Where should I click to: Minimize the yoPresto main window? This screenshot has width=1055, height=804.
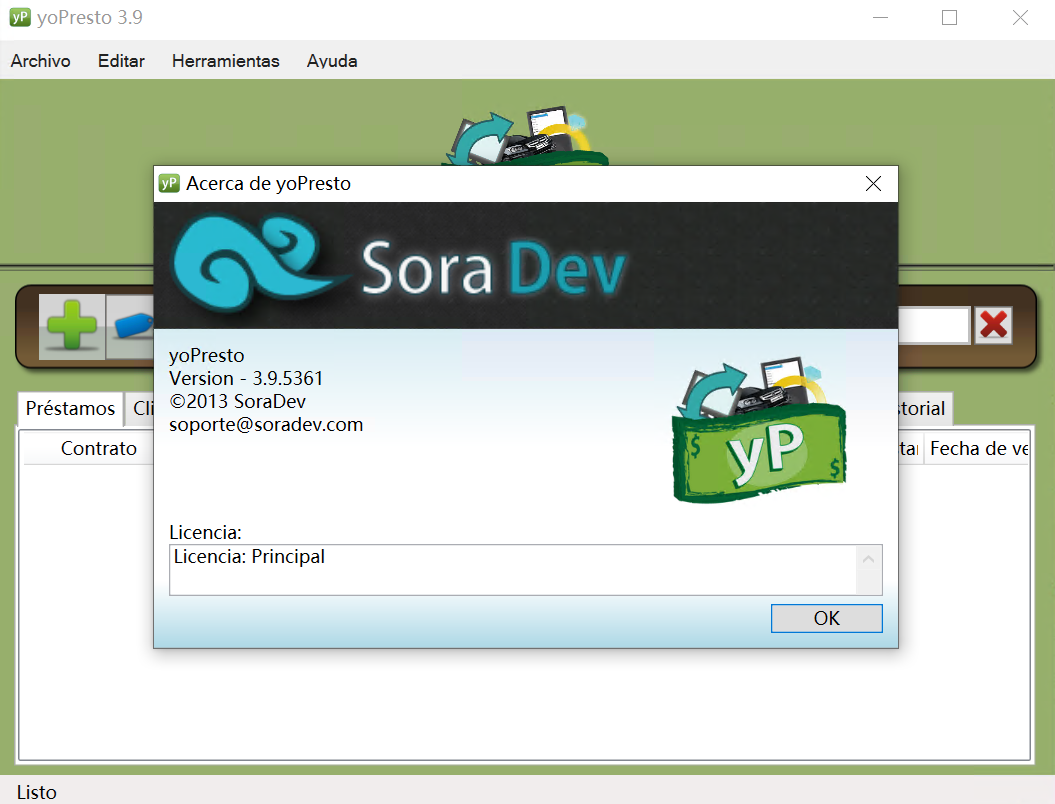[880, 17]
